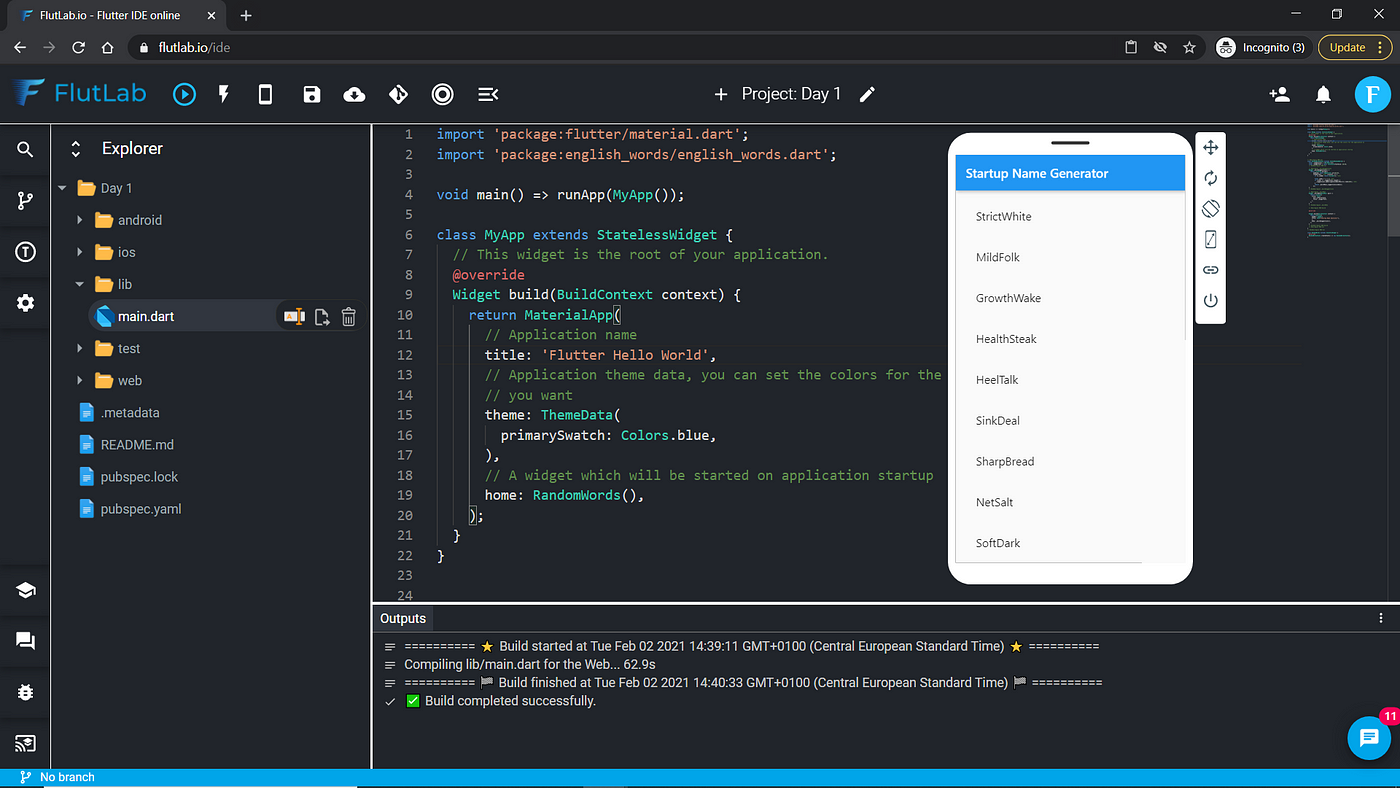Open a new browser tab
The image size is (1400, 788).
pos(246,15)
